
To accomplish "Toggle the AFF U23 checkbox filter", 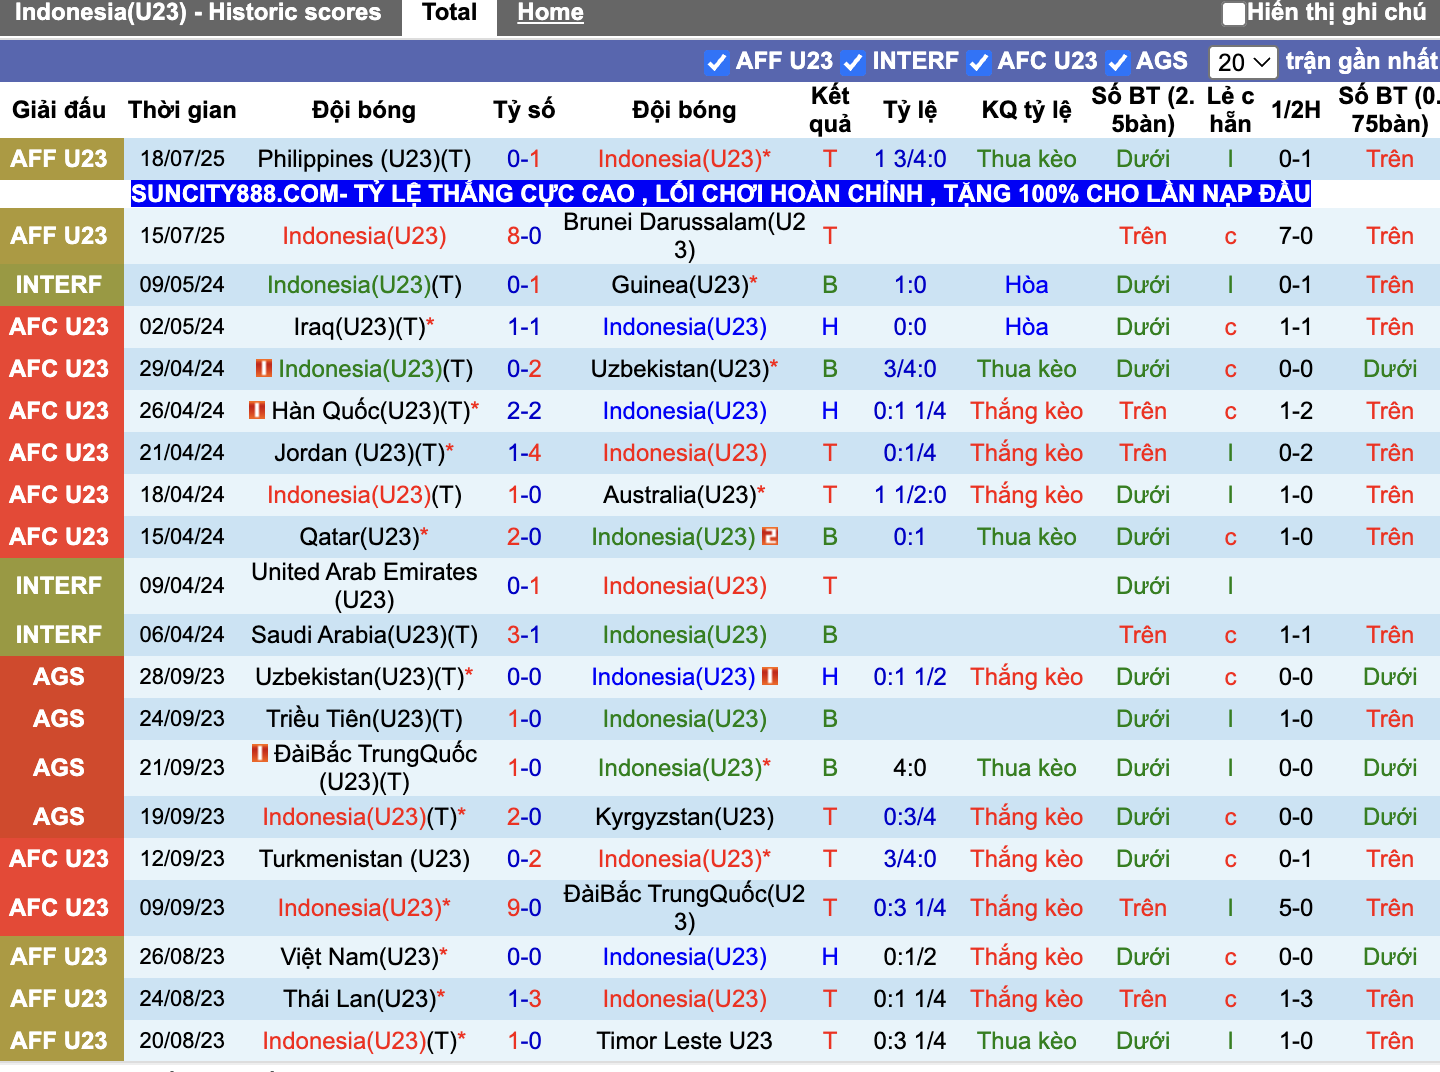I will pyautogui.click(x=716, y=62).
